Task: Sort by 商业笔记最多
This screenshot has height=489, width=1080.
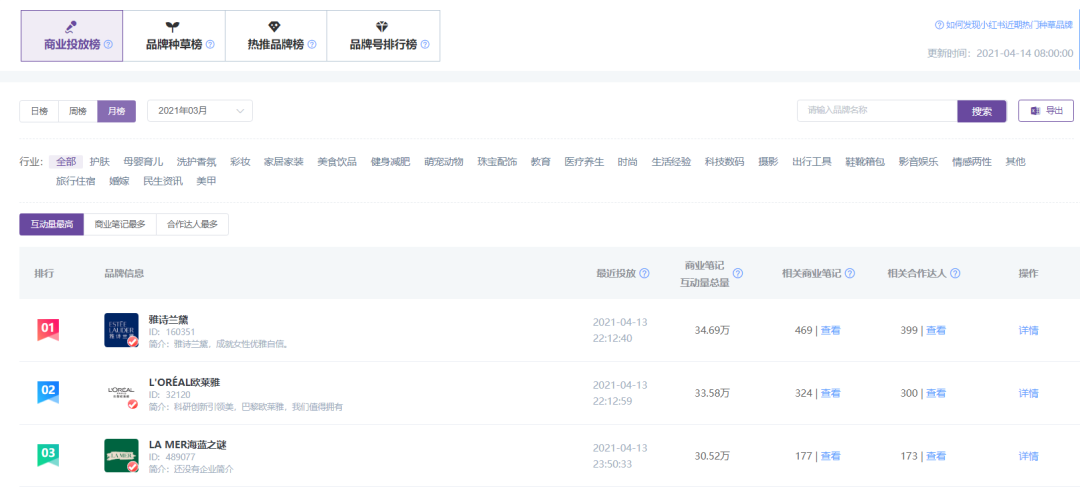Action: pos(120,225)
